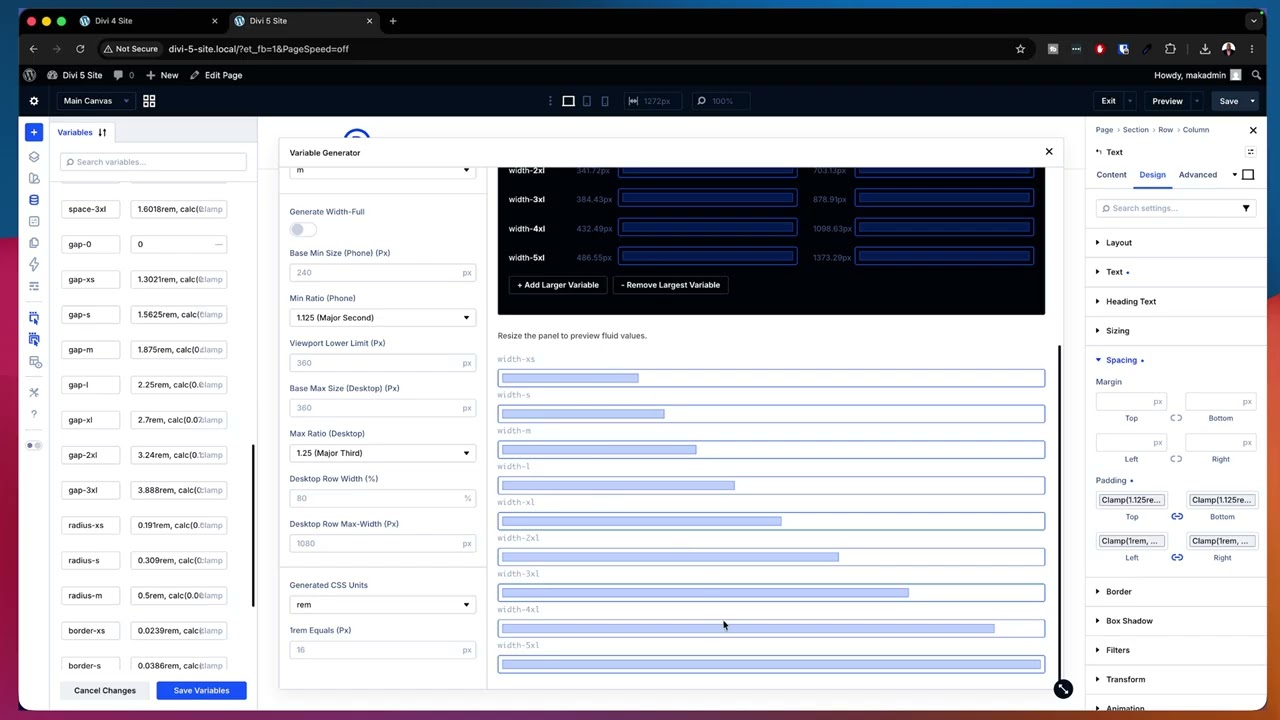
Task: Click the link icon between padding Top and Bottom
Action: (1177, 517)
